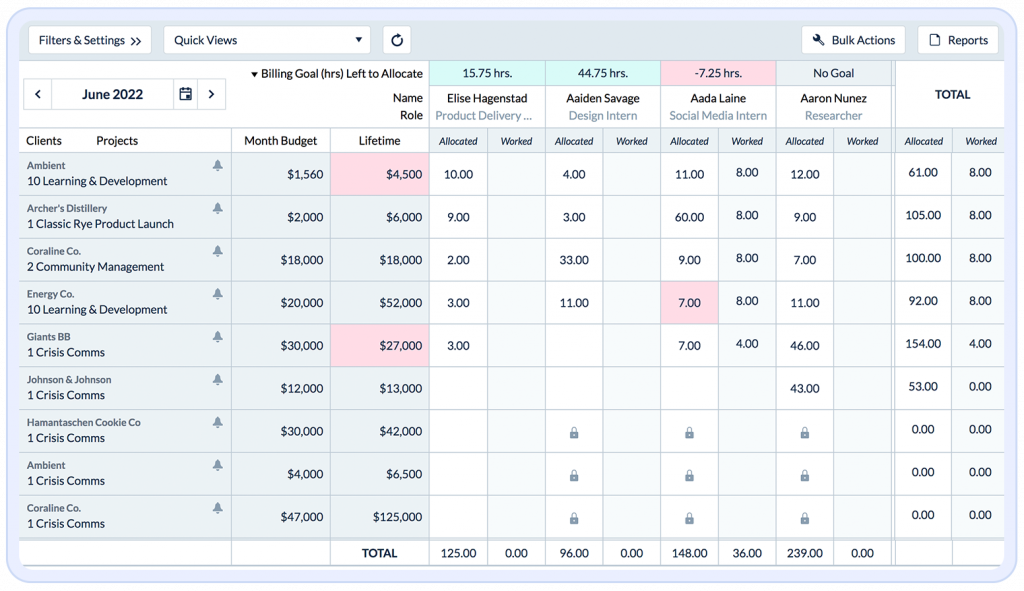Toggle the lock in Aiden Savage's Coraline Crisis Comms cell
This screenshot has height=591, width=1024.
coord(574,519)
